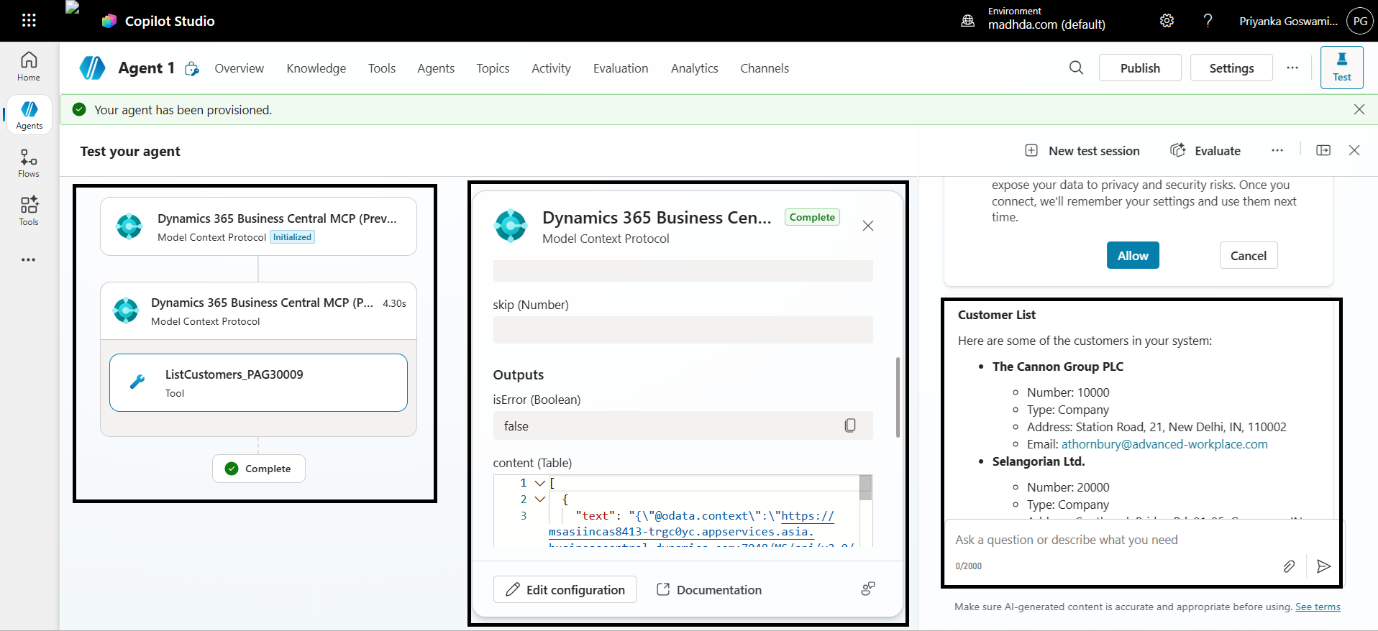Select the Agents icon in the left sidebar
The width and height of the screenshot is (1378, 631).
28,114
